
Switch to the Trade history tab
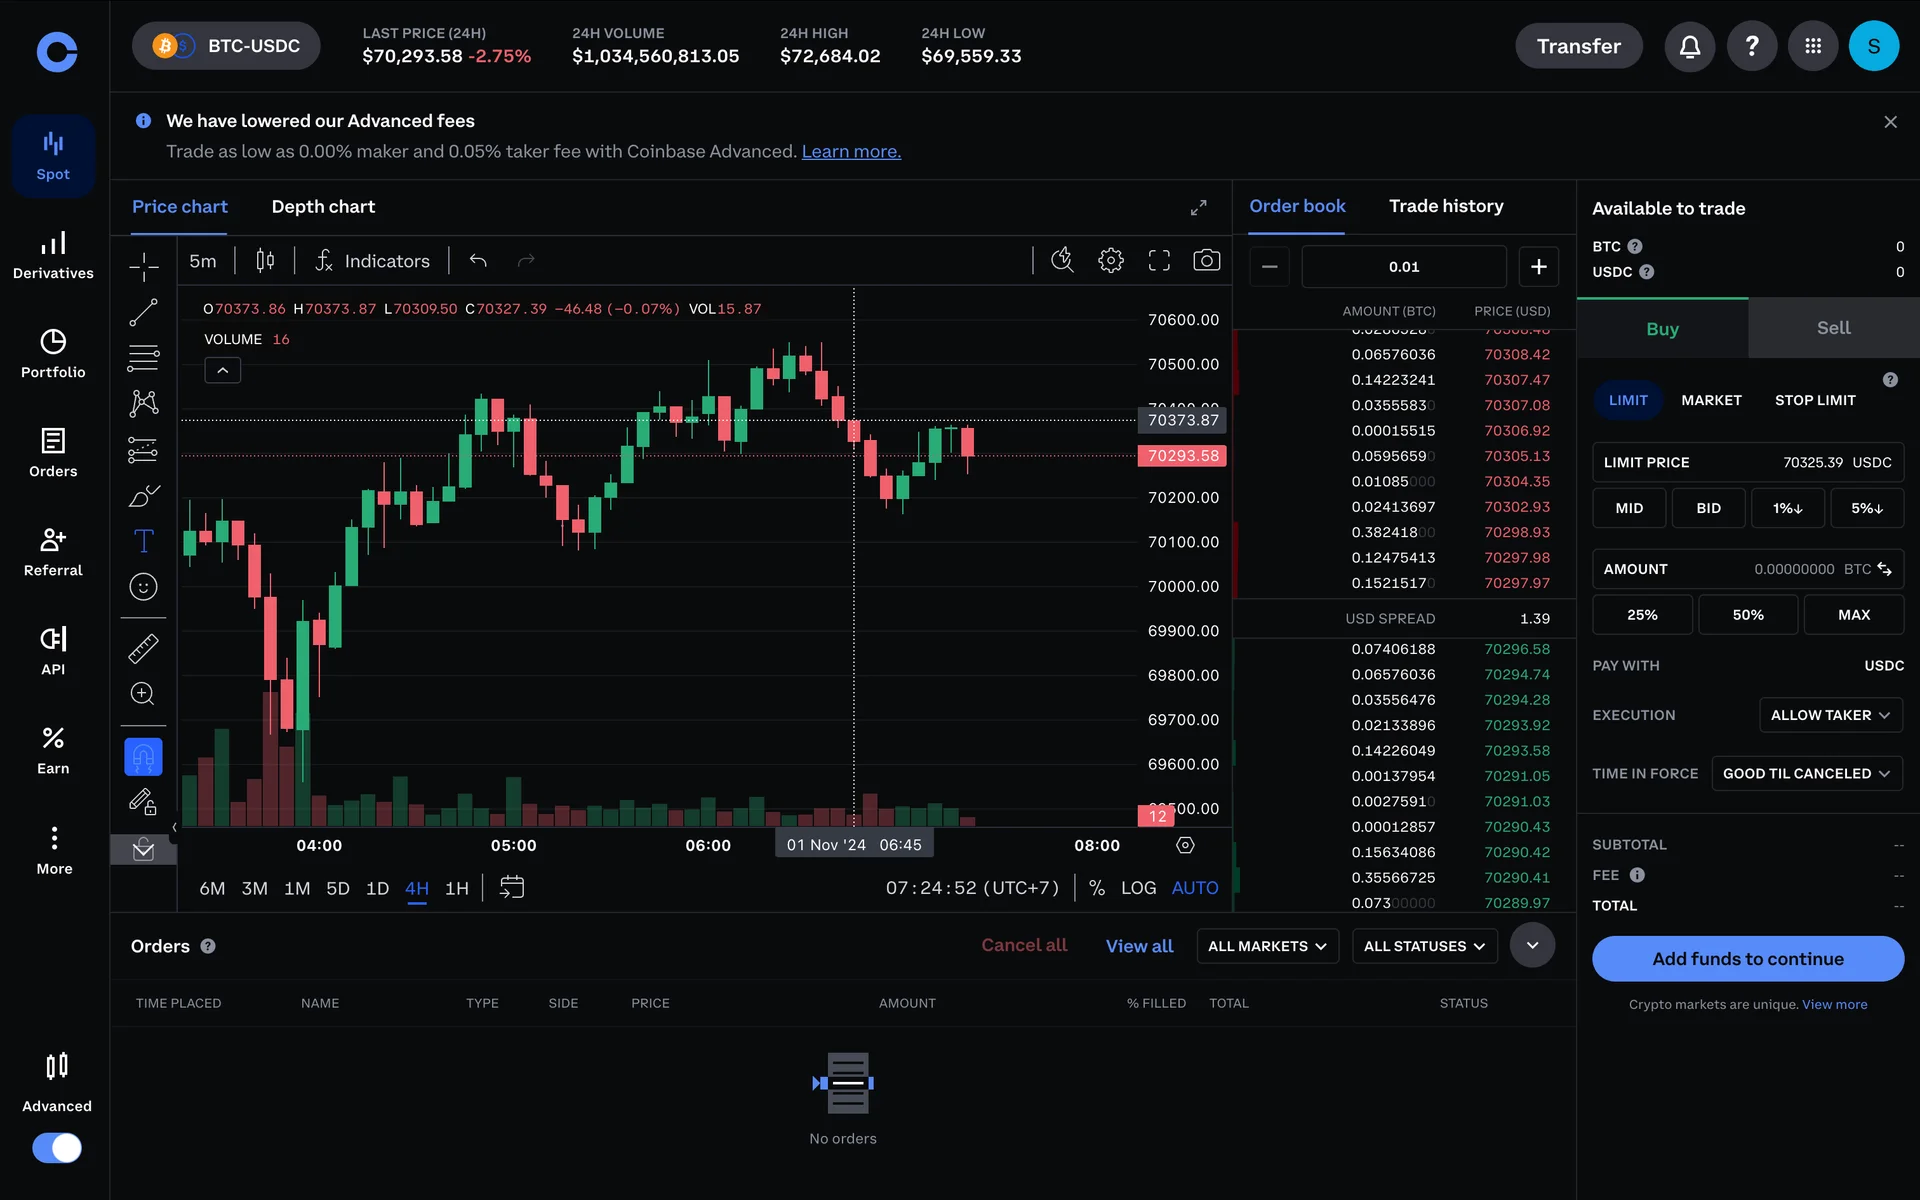[1445, 206]
